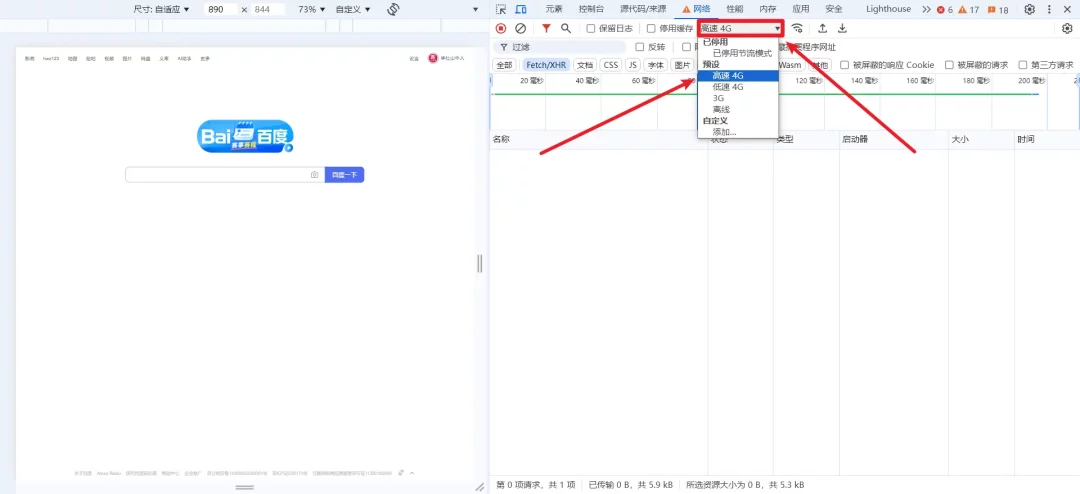Click the Baidu logo image
Screen dimensions: 1080x494
pos(245,136)
